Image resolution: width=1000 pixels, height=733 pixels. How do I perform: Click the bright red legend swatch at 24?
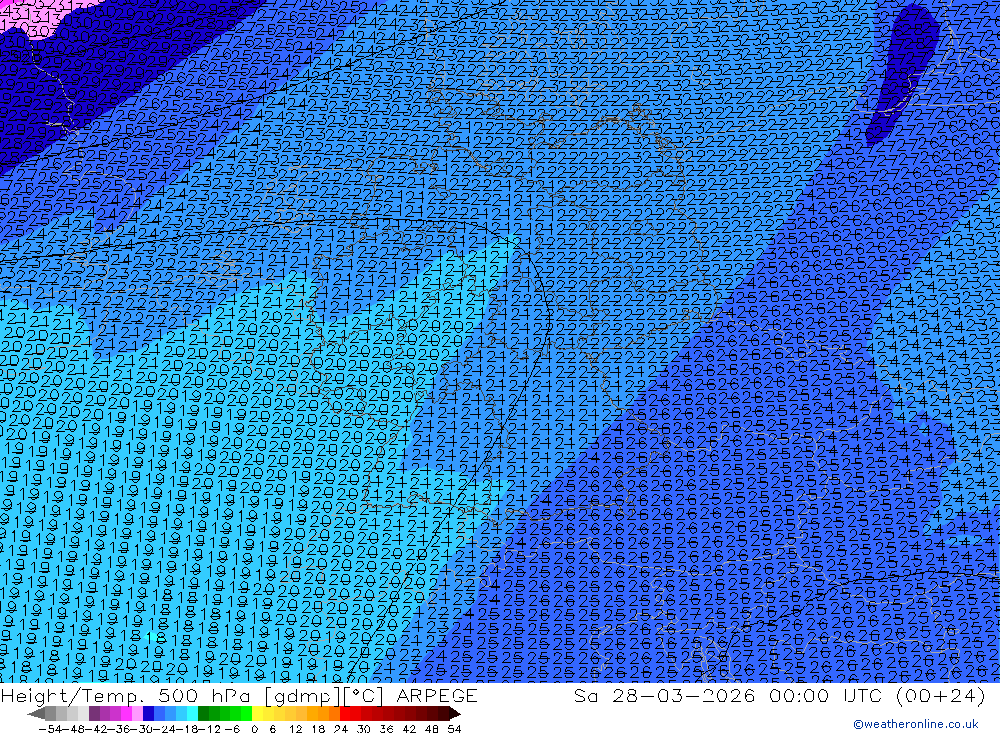[x=345, y=713]
